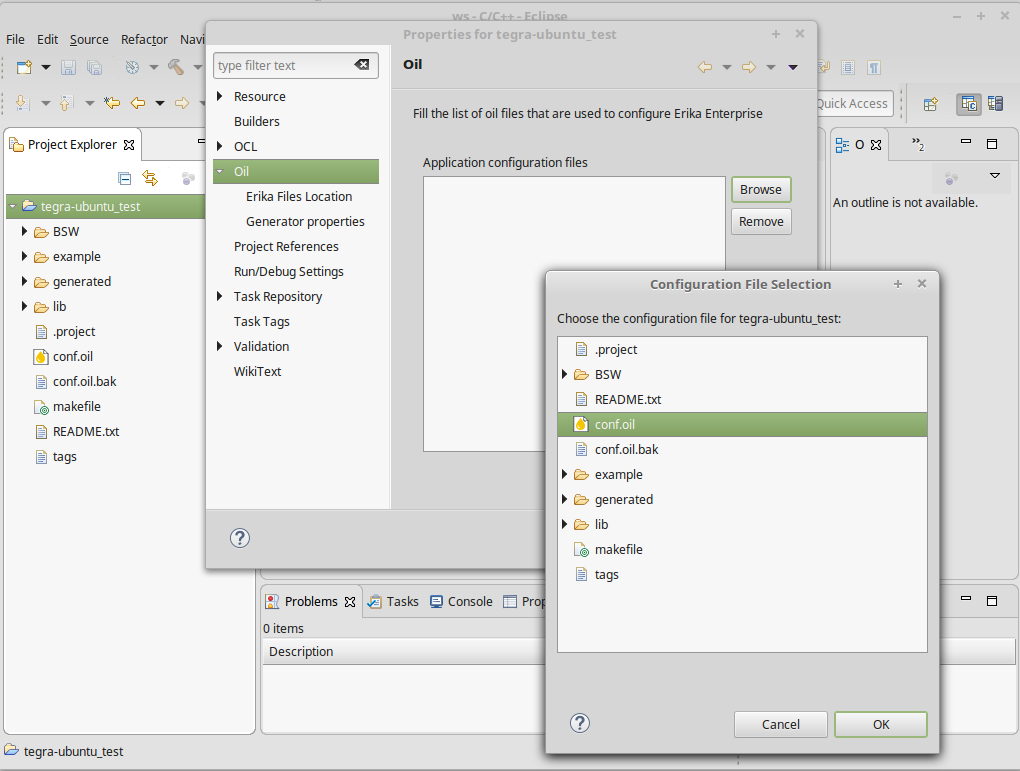Select conf.oil.bak in the file selection list
Image resolution: width=1020 pixels, height=771 pixels.
(742, 450)
